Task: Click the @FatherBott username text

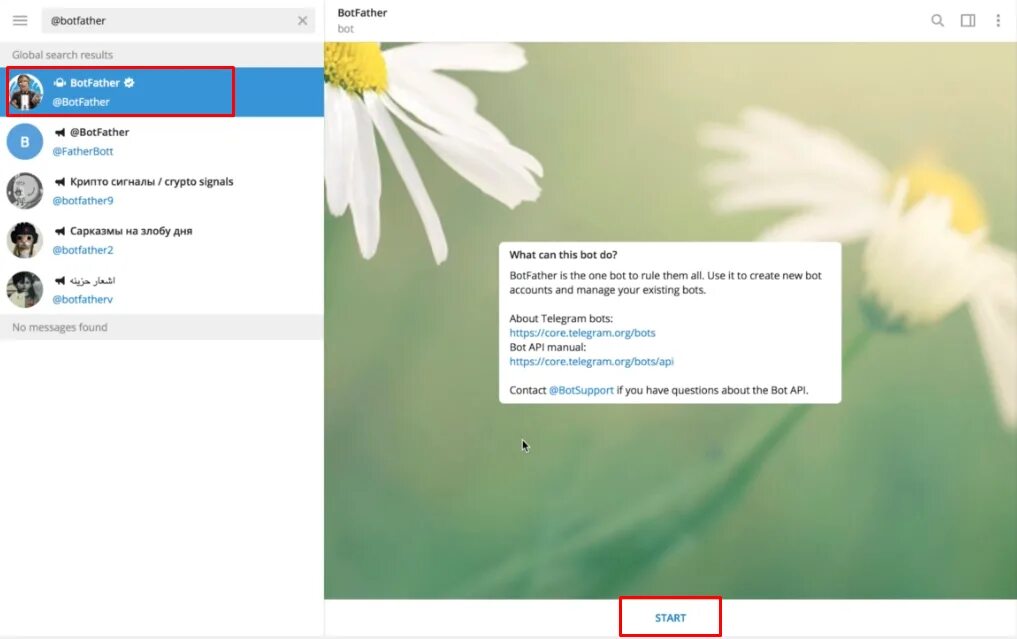Action: (82, 151)
